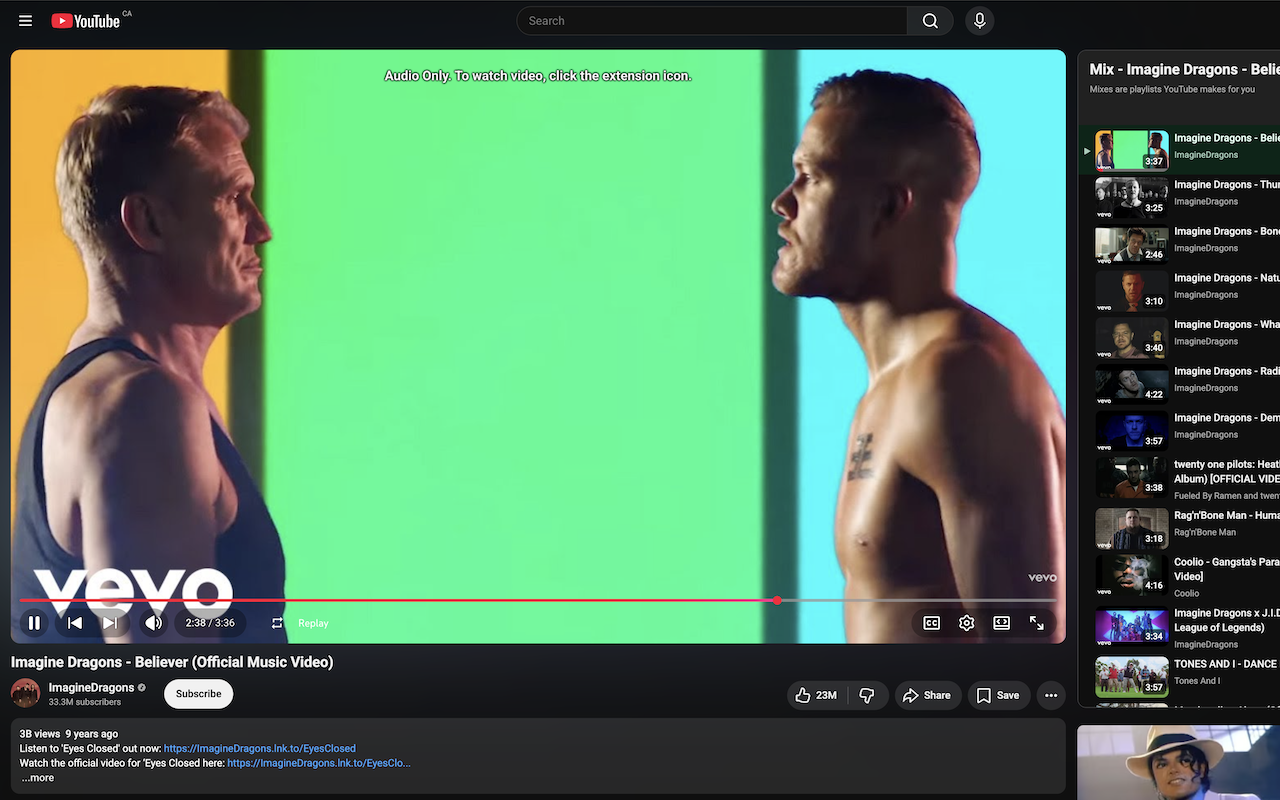Click the vevo watermark in player
The height and width of the screenshot is (800, 1280).
tap(1042, 577)
